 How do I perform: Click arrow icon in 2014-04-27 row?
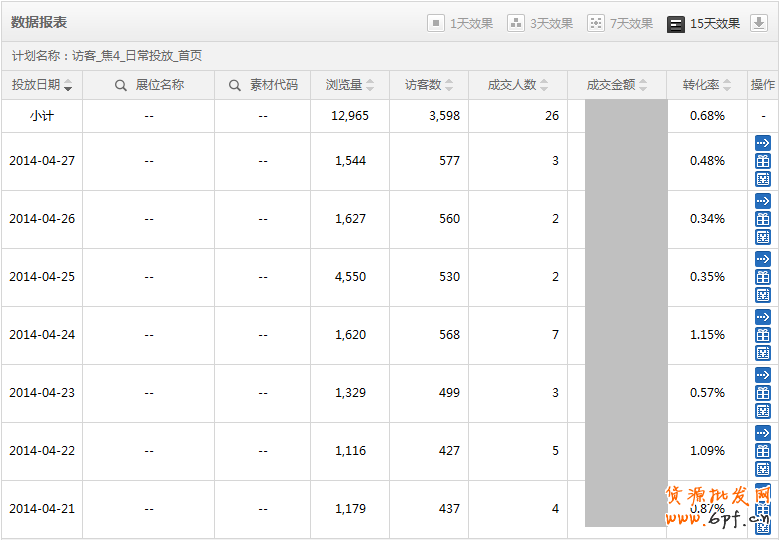[x=763, y=143]
